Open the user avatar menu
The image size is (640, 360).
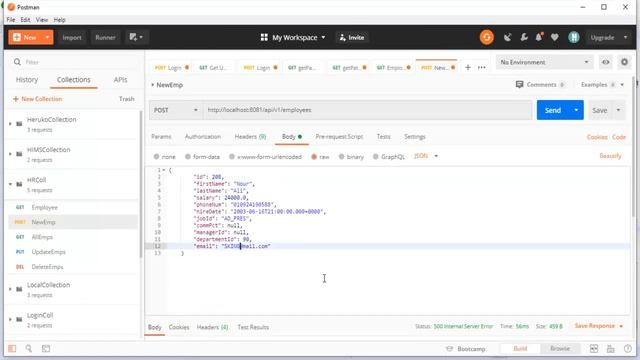pyautogui.click(x=574, y=37)
